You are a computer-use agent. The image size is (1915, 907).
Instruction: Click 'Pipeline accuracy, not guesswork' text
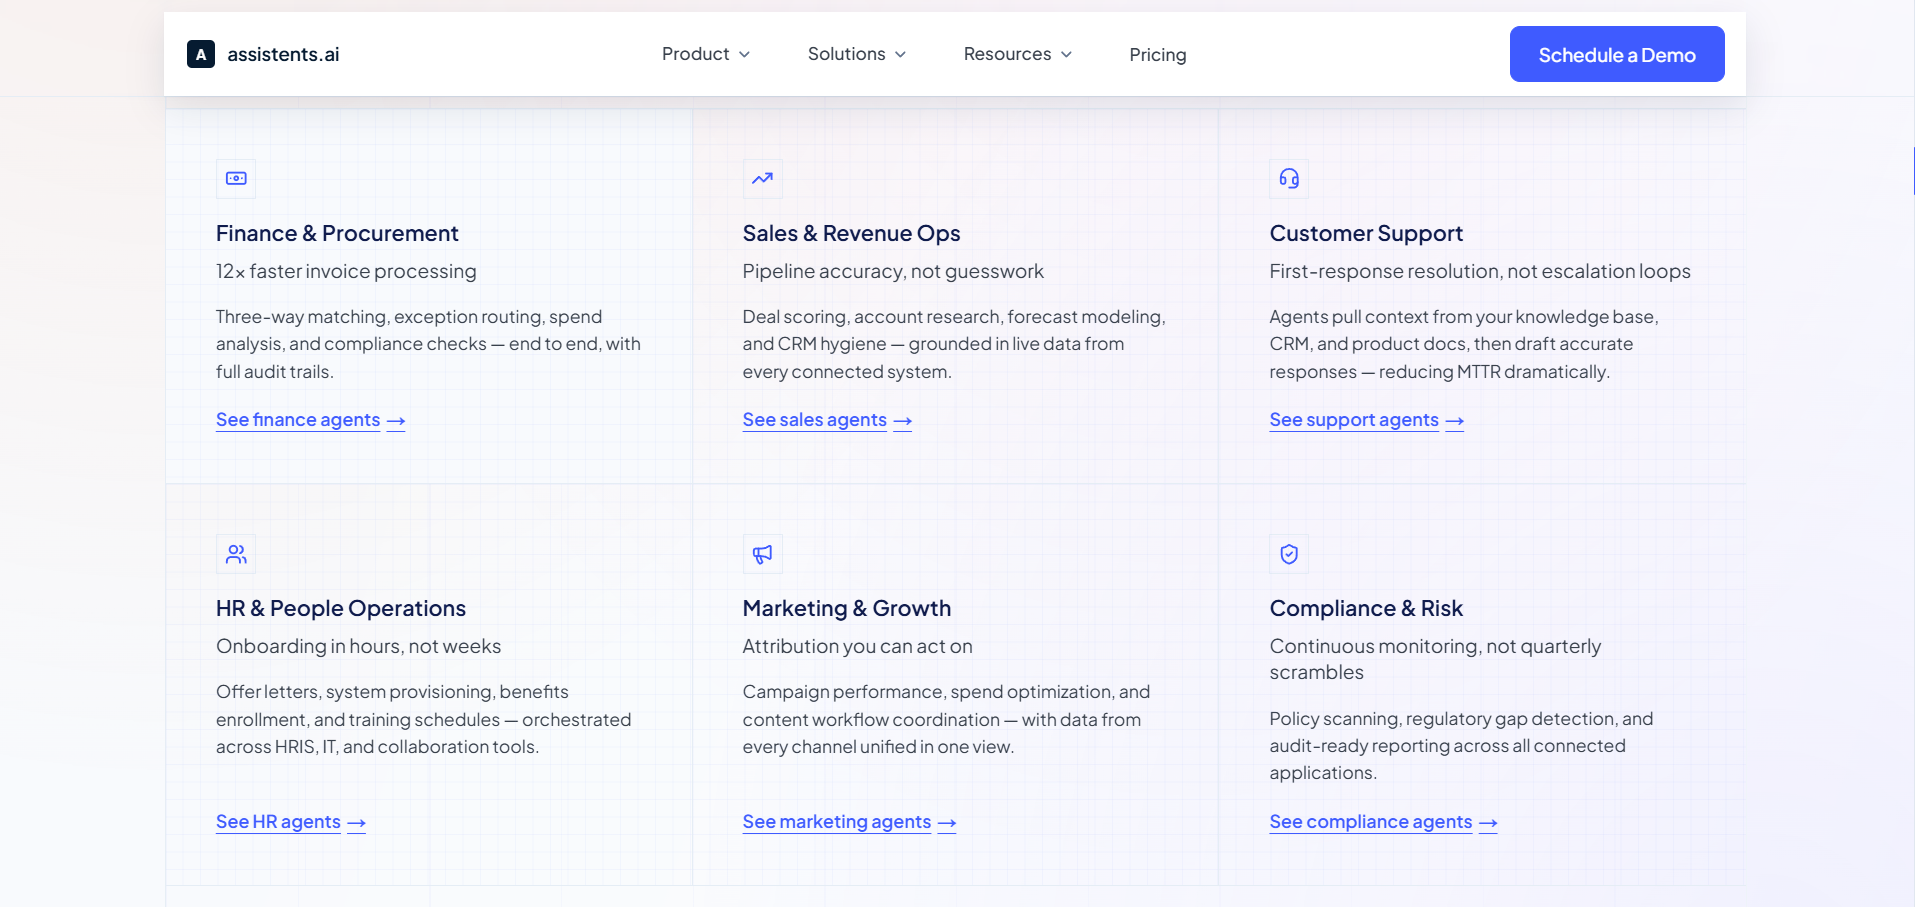tap(893, 271)
